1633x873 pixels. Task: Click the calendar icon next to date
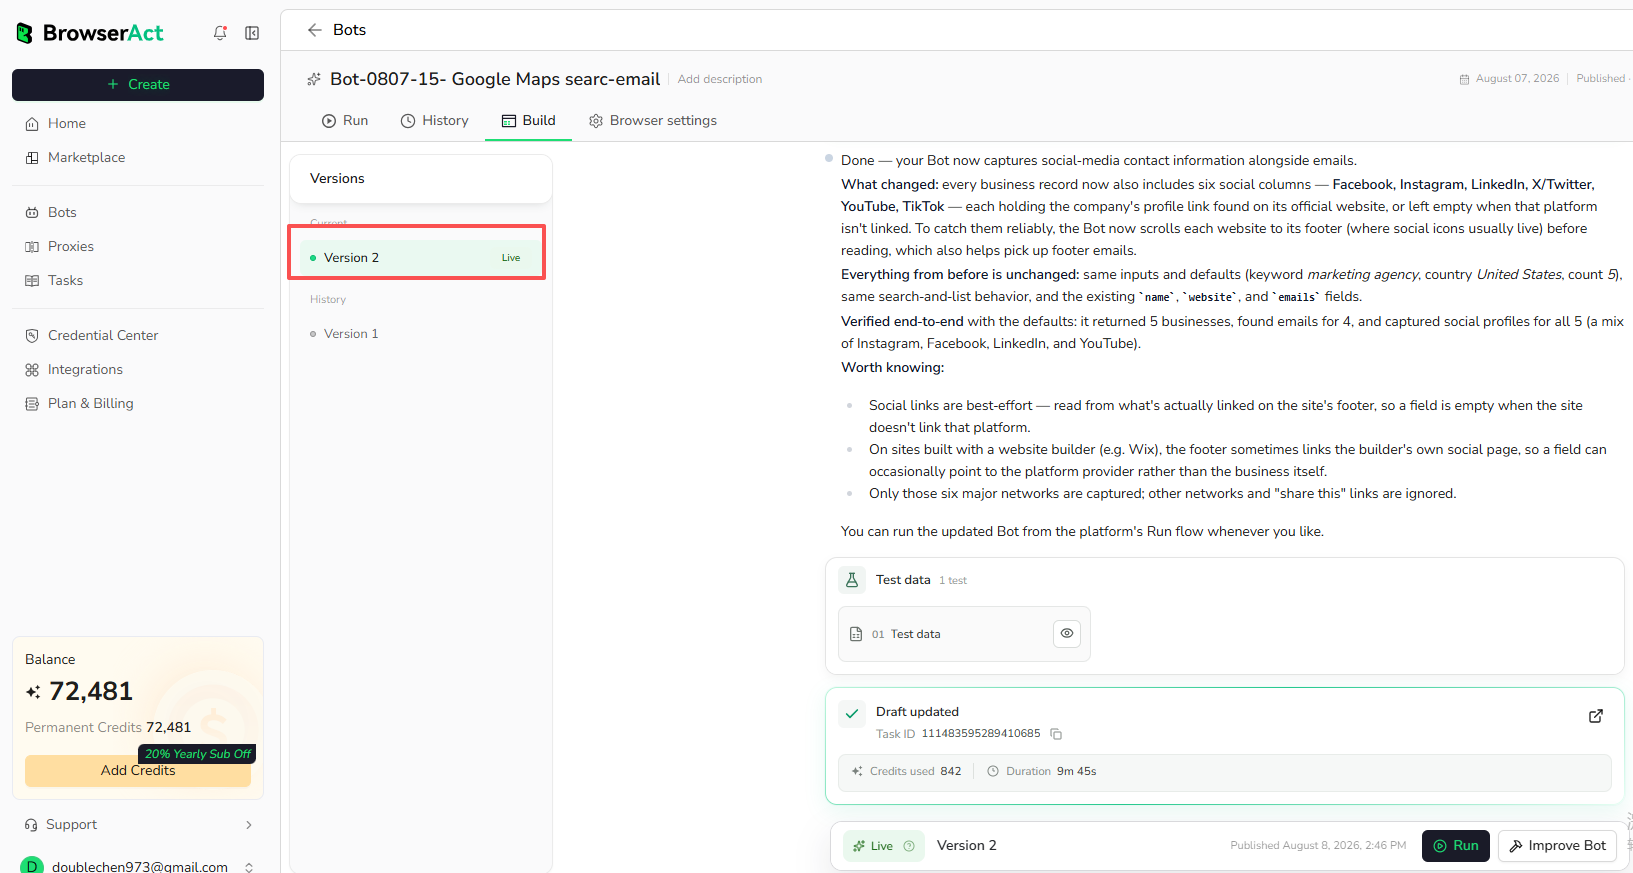pyautogui.click(x=1464, y=79)
